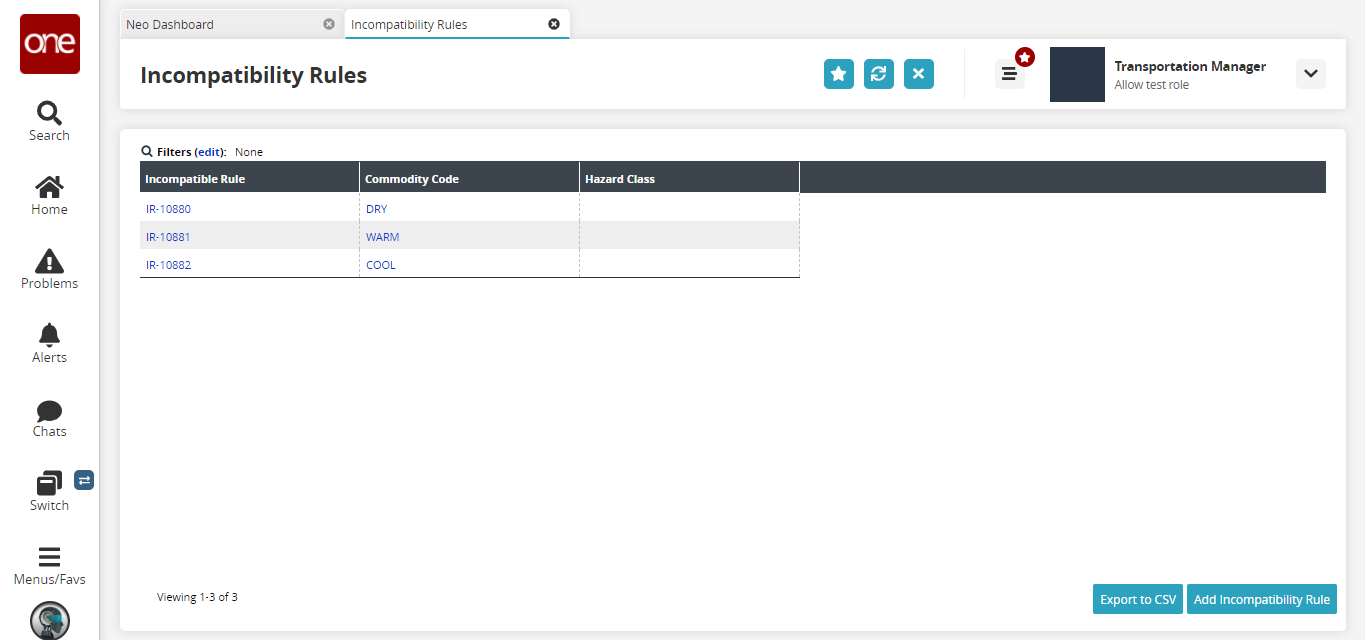Viewport: 1365px width, 640px height.
Task: Click the user profile picture thumbnail
Action: pos(1077,74)
